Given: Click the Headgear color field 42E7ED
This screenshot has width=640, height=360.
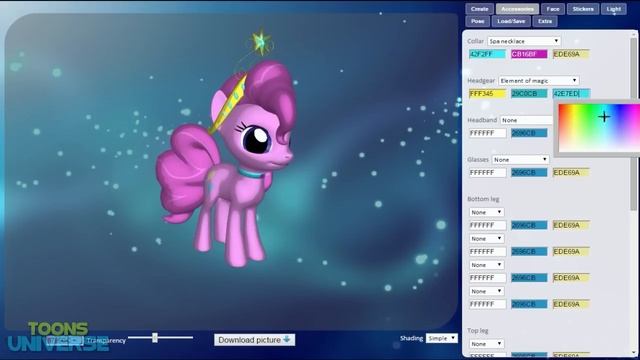Looking at the screenshot, I should (x=571, y=94).
